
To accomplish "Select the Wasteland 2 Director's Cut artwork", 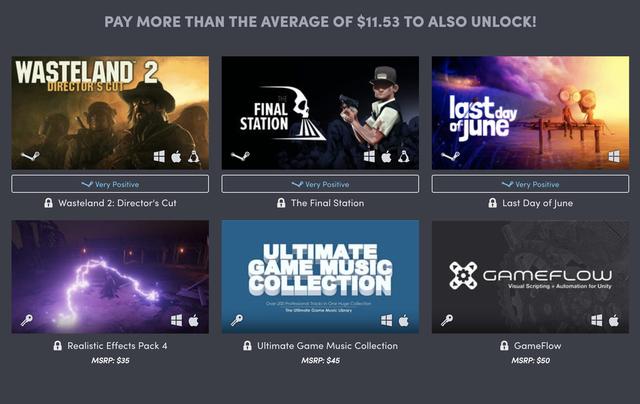I will click(110, 113).
